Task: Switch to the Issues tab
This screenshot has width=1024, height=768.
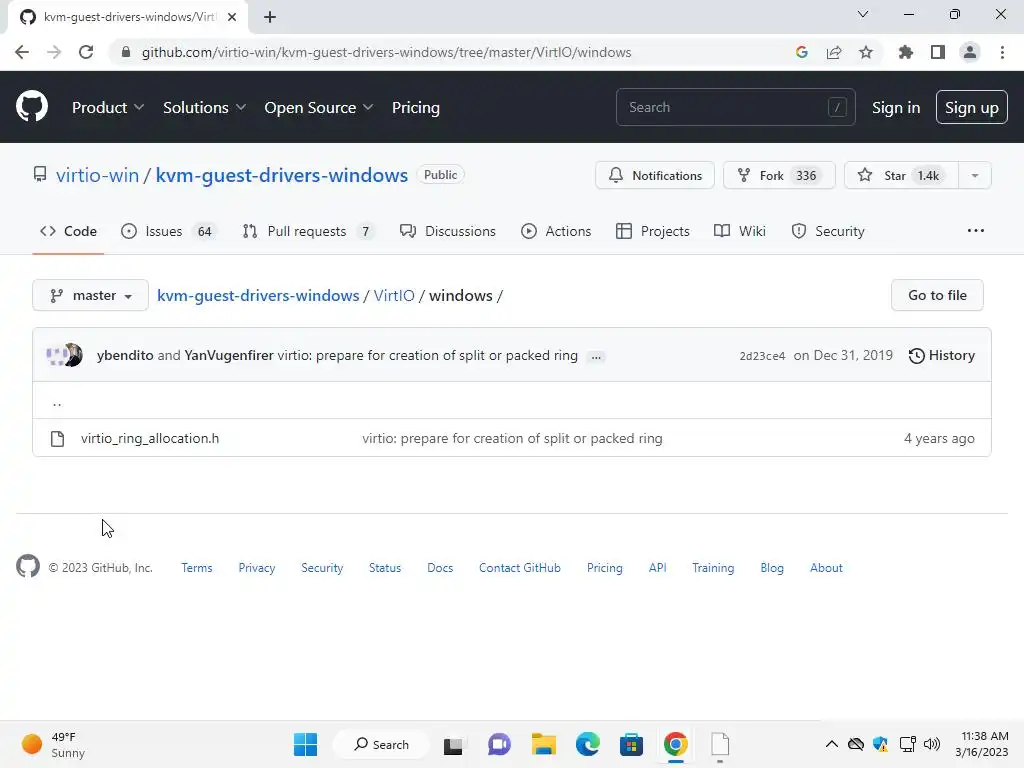Action: click(168, 231)
